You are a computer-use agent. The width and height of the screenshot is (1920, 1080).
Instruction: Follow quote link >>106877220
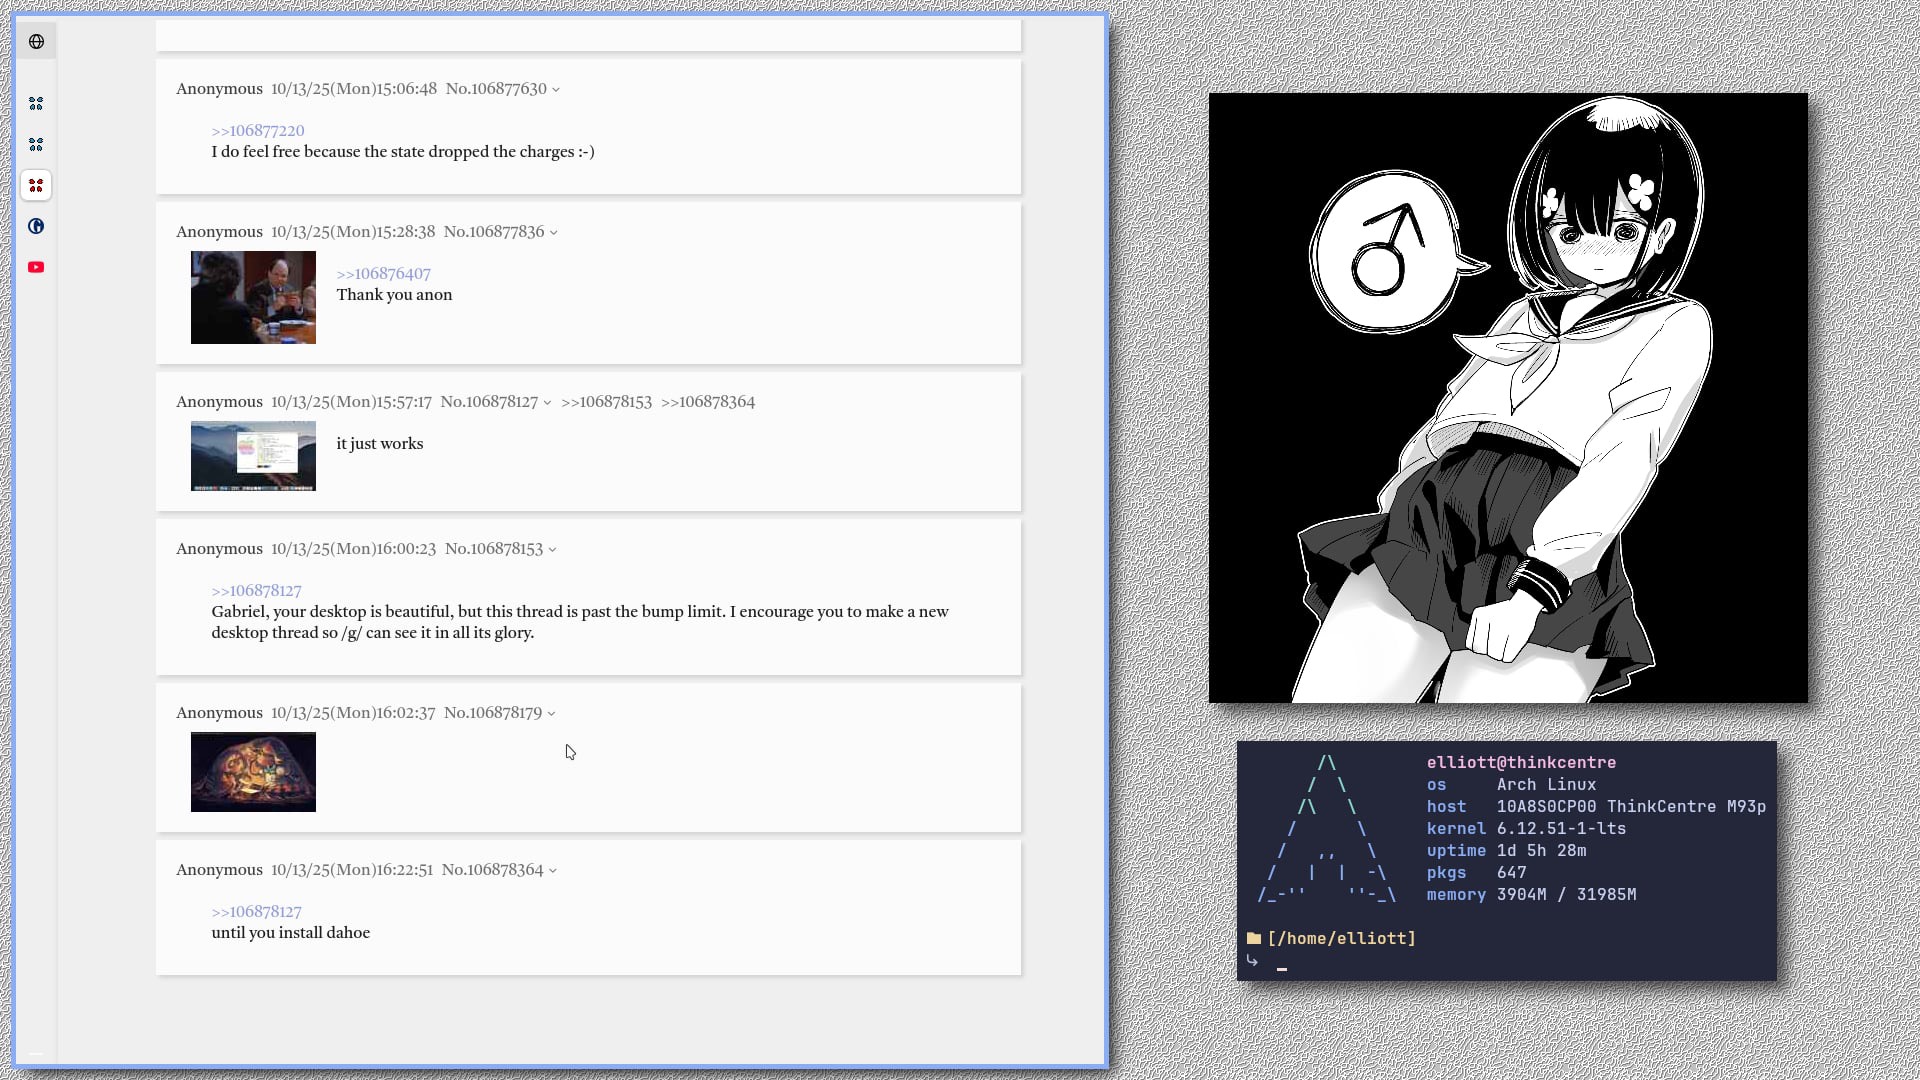(x=257, y=131)
